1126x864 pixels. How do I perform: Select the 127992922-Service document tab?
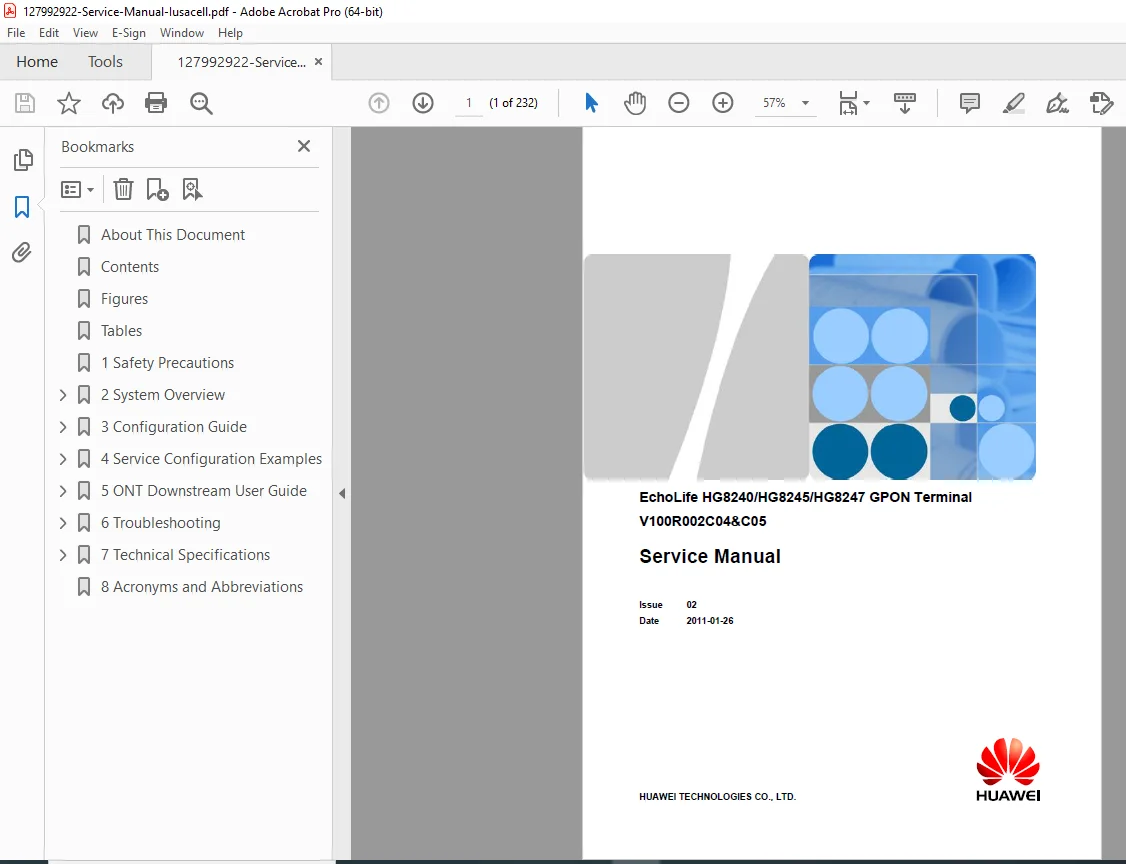pos(241,62)
